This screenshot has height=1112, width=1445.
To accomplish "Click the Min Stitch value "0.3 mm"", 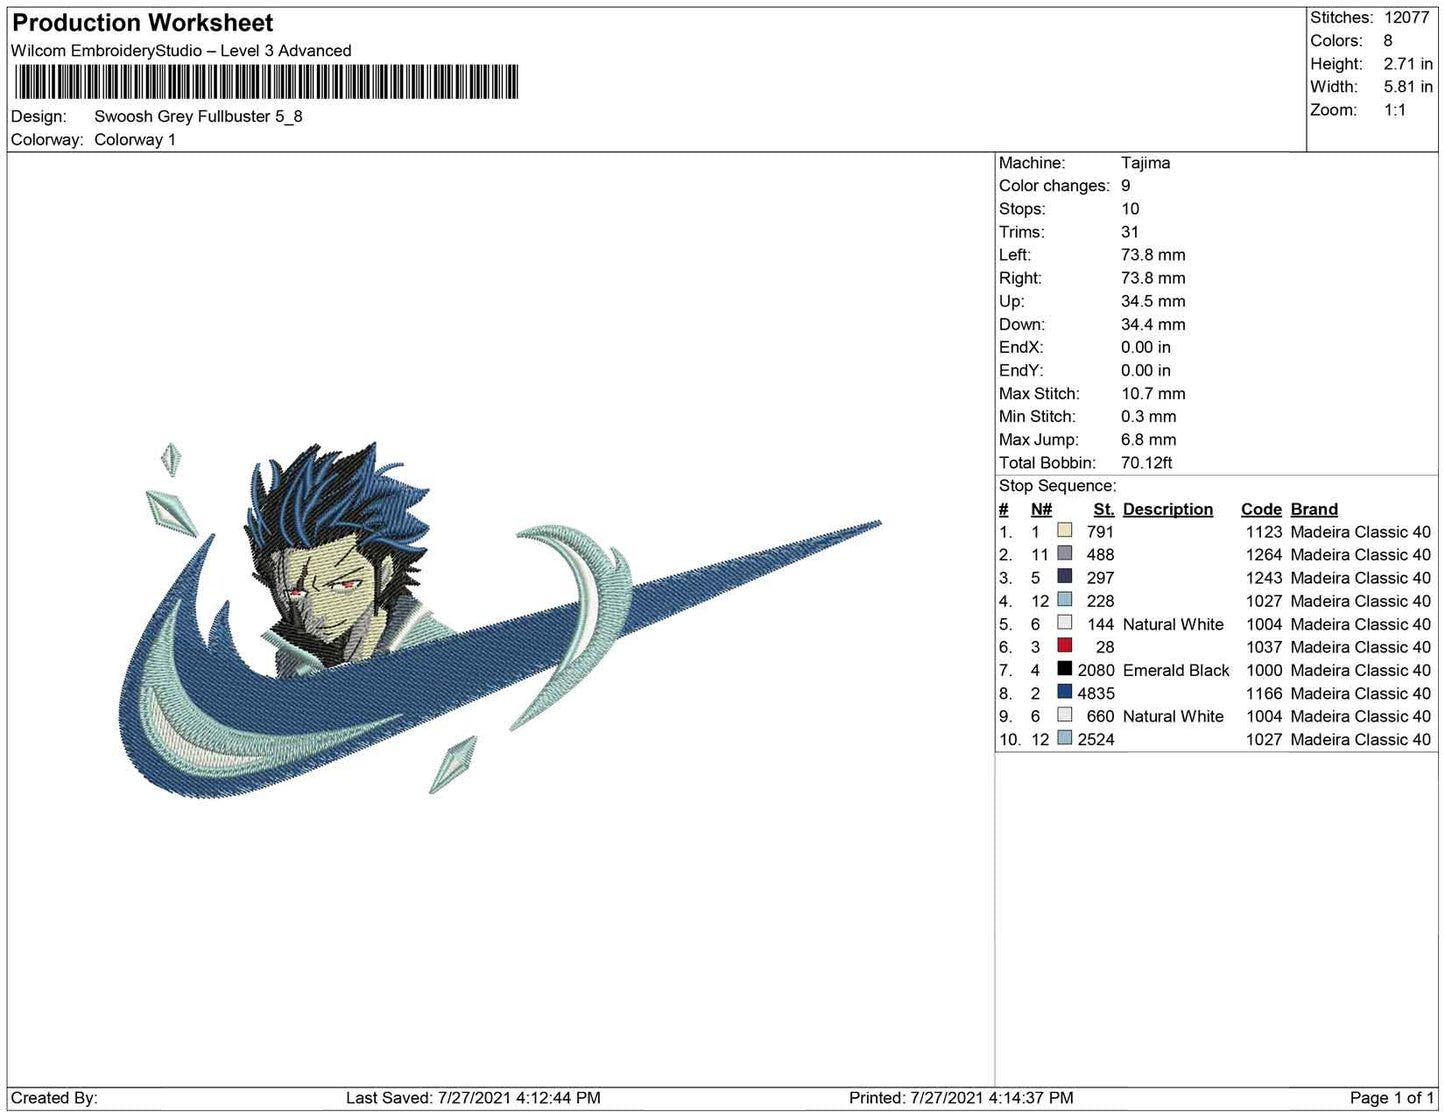I will [x=1149, y=416].
